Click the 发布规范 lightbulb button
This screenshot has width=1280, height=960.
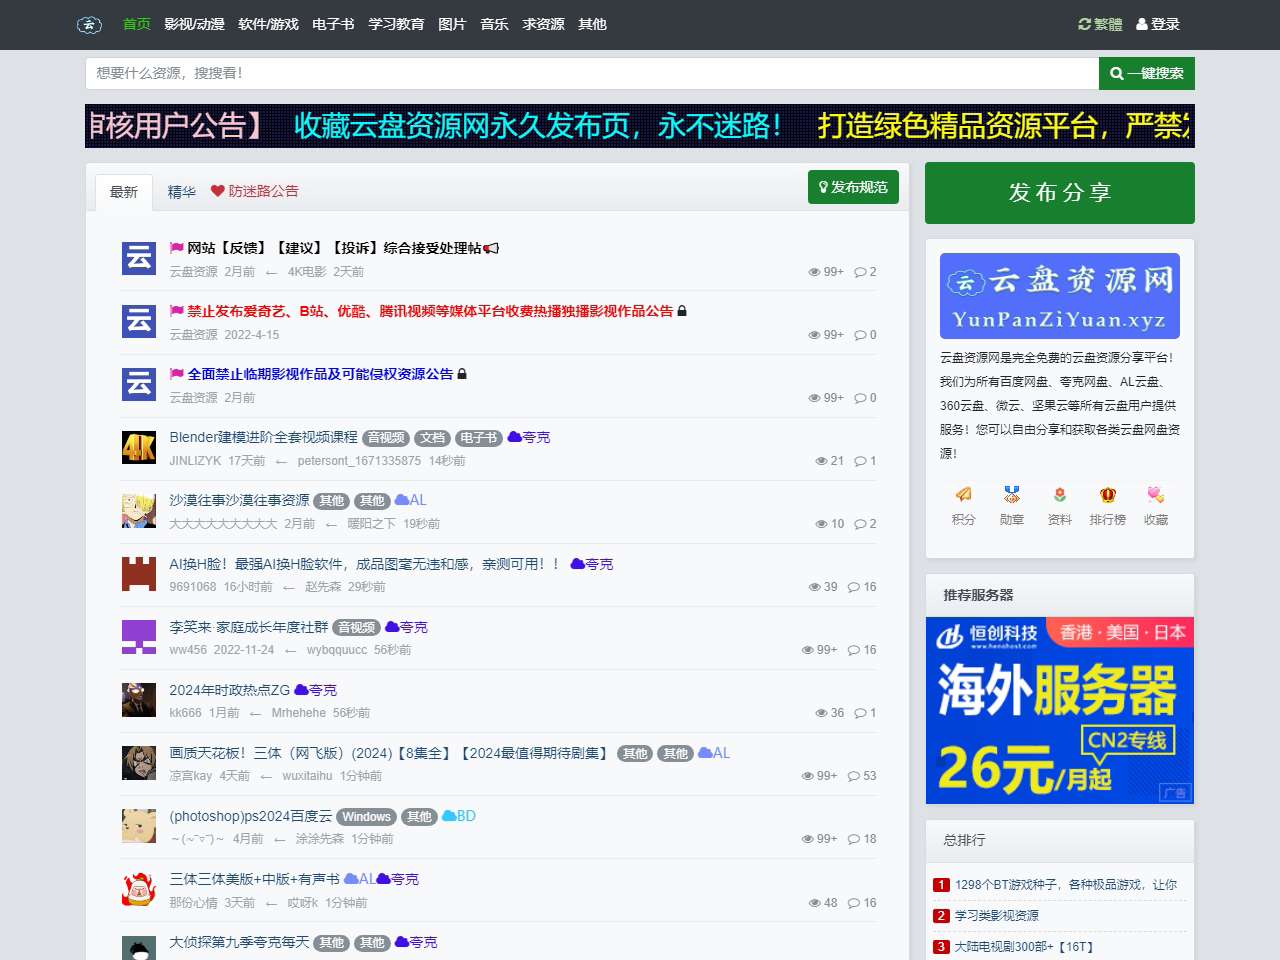[853, 187]
